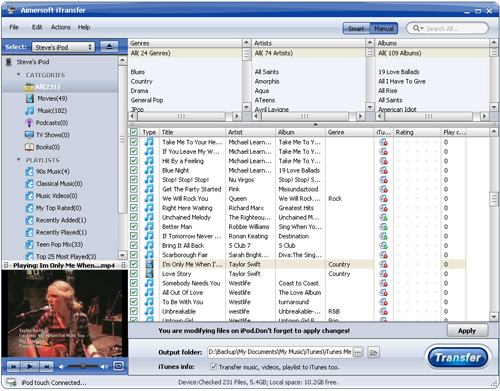Click the Steve's iPod device icon
Viewport: 500px width, 391px height.
9,62
